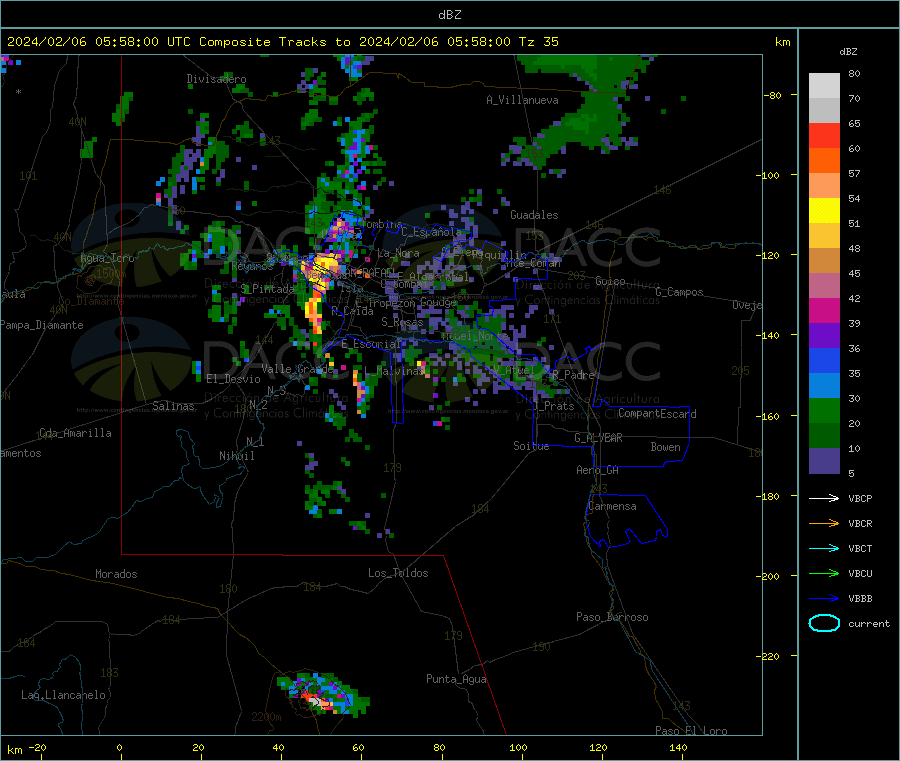This screenshot has width=900, height=761.
Task: Click the 'Morados' map label
Action: pos(116,574)
